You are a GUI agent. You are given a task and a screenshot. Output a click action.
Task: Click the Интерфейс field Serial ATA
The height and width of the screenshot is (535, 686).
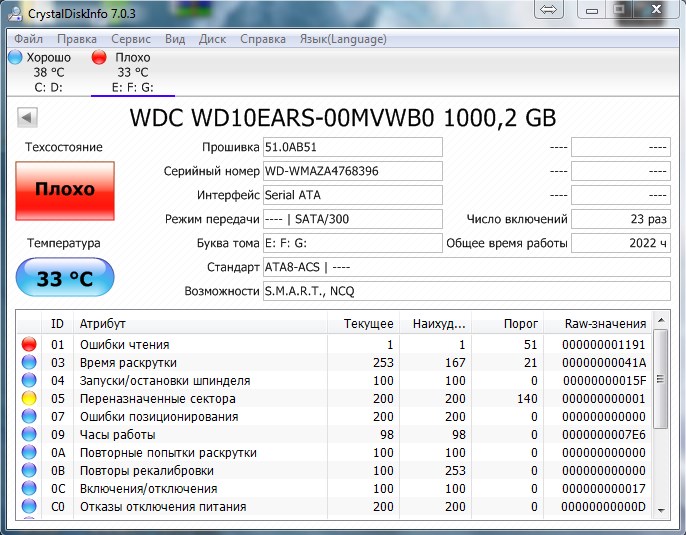point(353,195)
